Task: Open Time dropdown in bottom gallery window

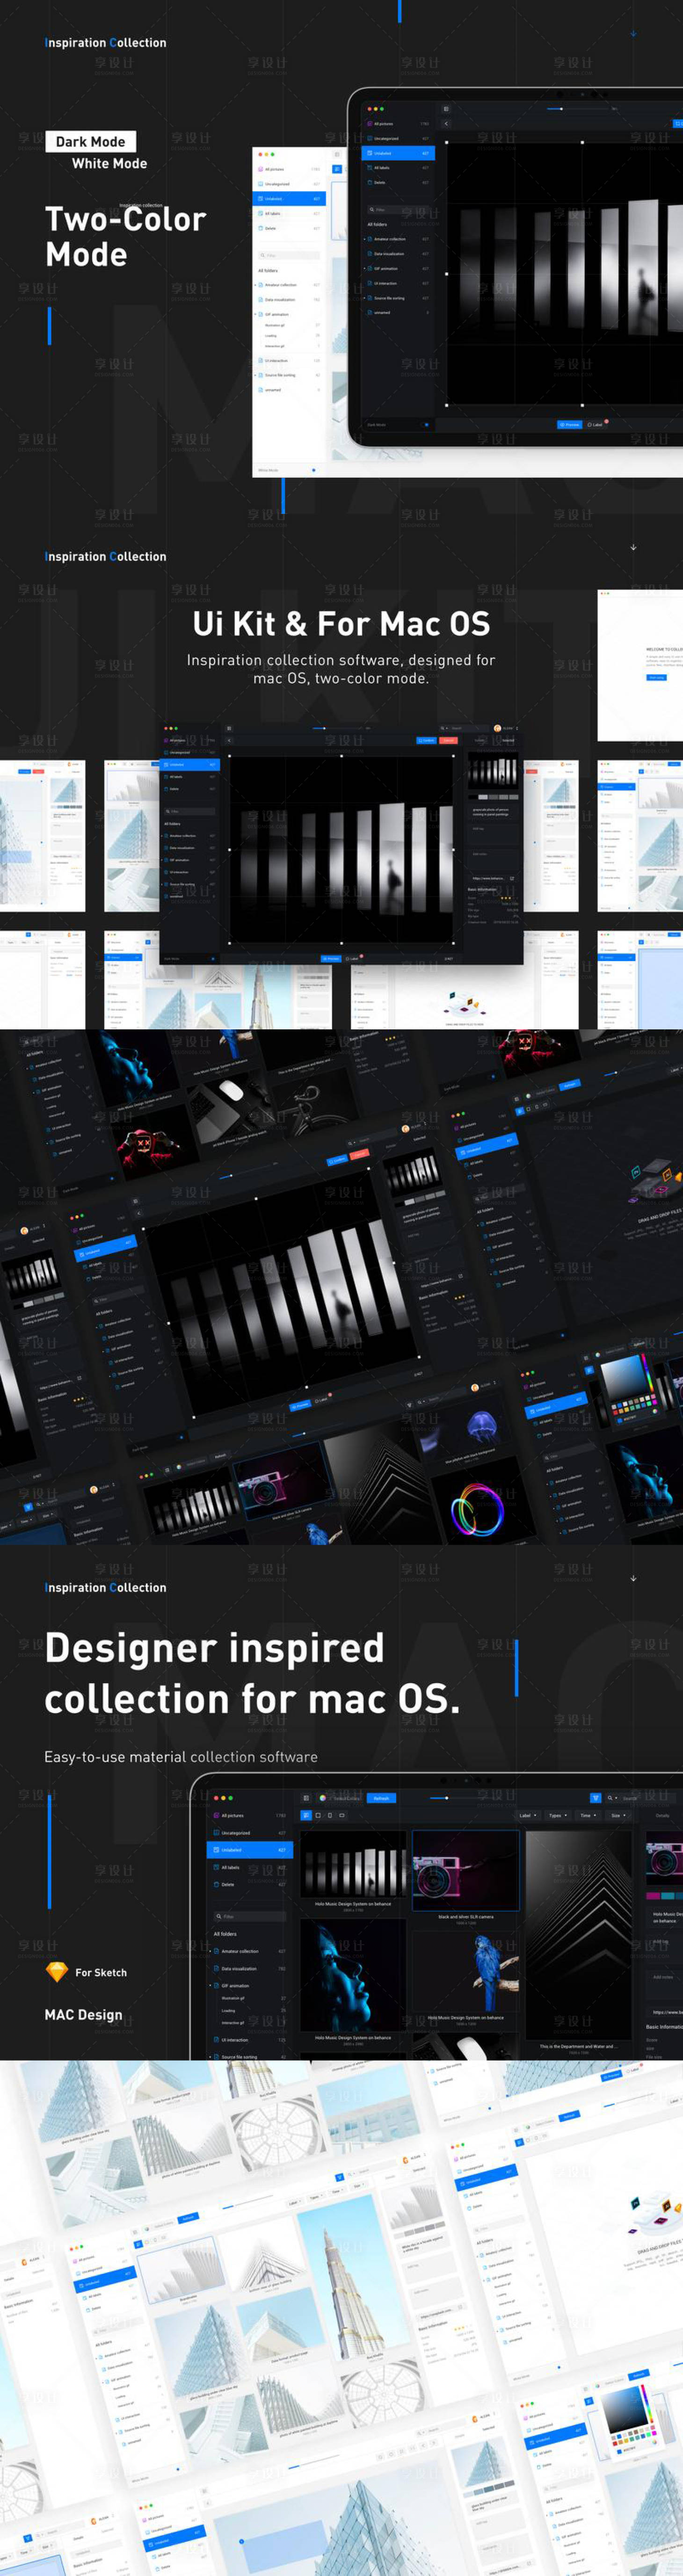Action: pyautogui.click(x=587, y=1815)
